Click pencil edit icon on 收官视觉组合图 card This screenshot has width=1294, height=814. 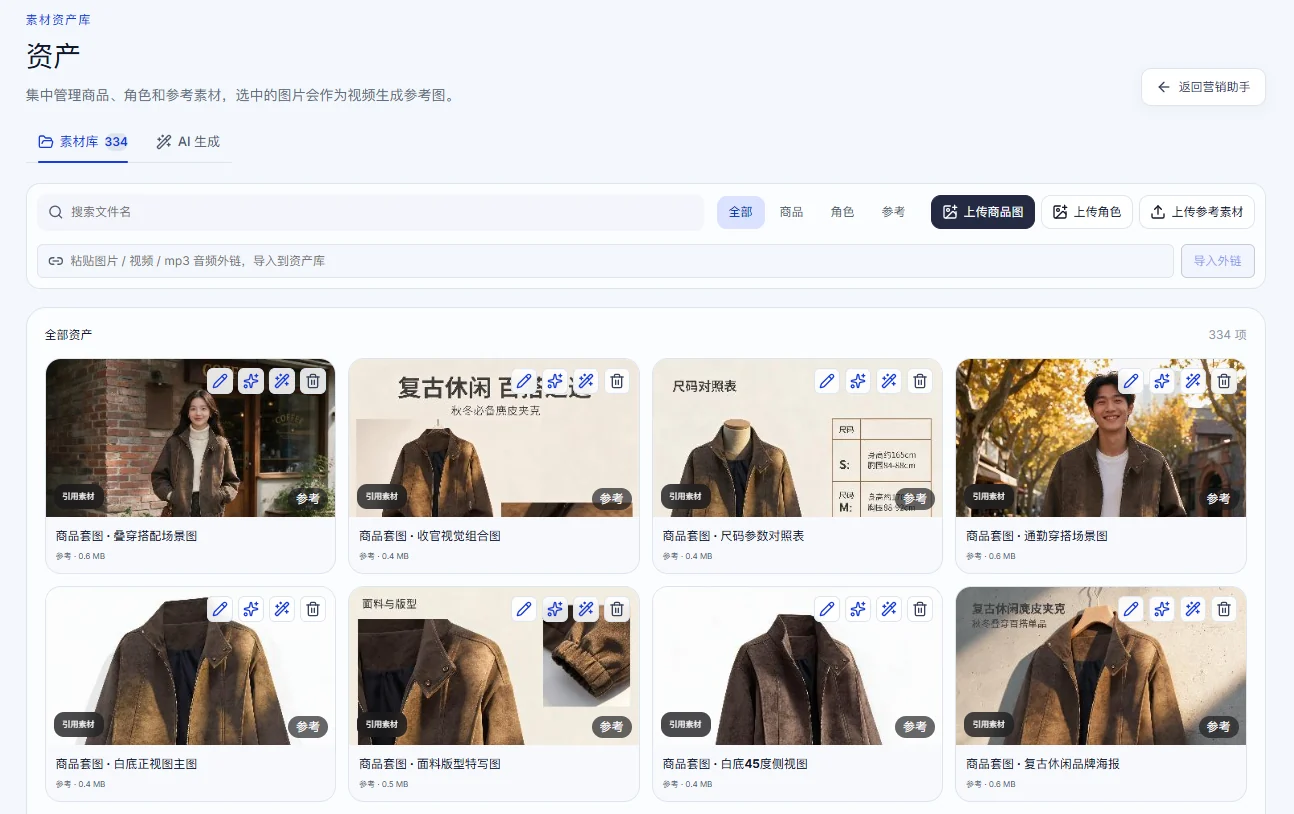(524, 381)
